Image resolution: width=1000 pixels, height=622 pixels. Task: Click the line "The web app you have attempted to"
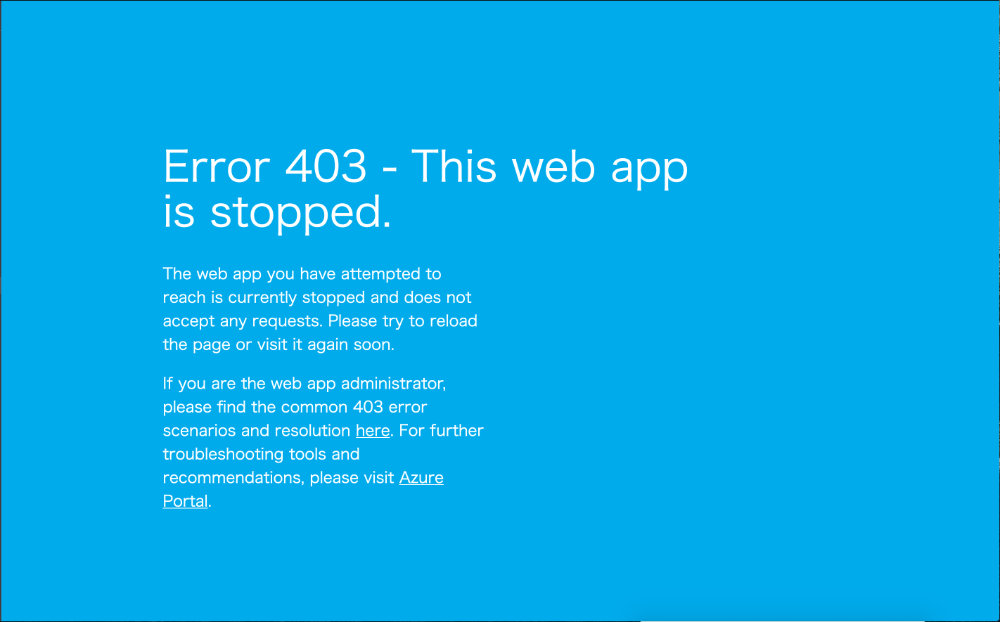tap(302, 274)
